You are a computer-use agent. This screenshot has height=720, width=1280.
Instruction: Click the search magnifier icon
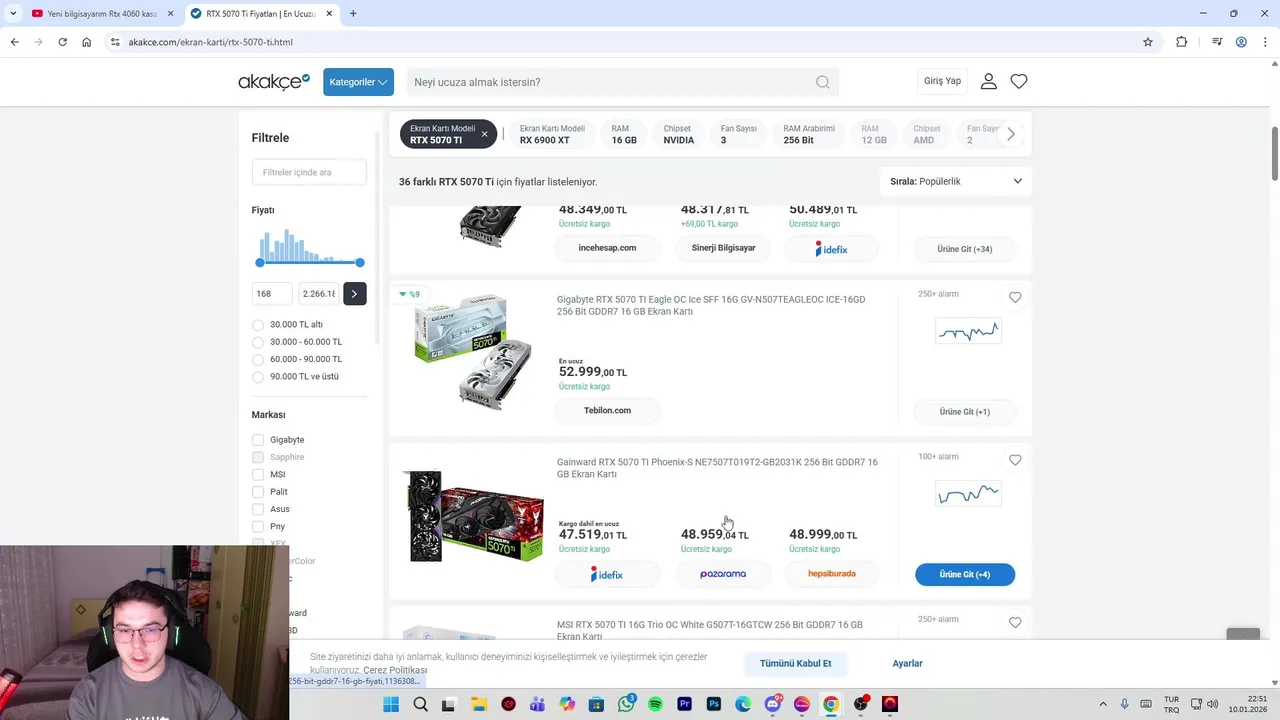[822, 82]
